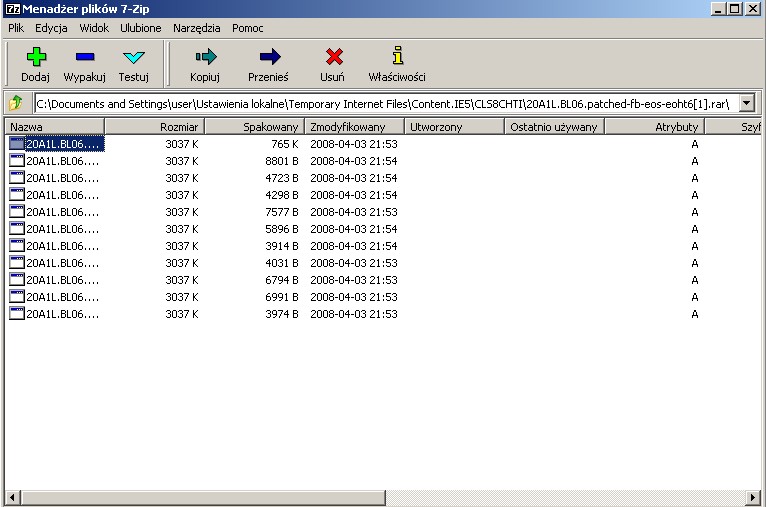Image resolution: width=766 pixels, height=507 pixels.
Task: Click file name in the 7577 B row
Action: click(x=63, y=212)
